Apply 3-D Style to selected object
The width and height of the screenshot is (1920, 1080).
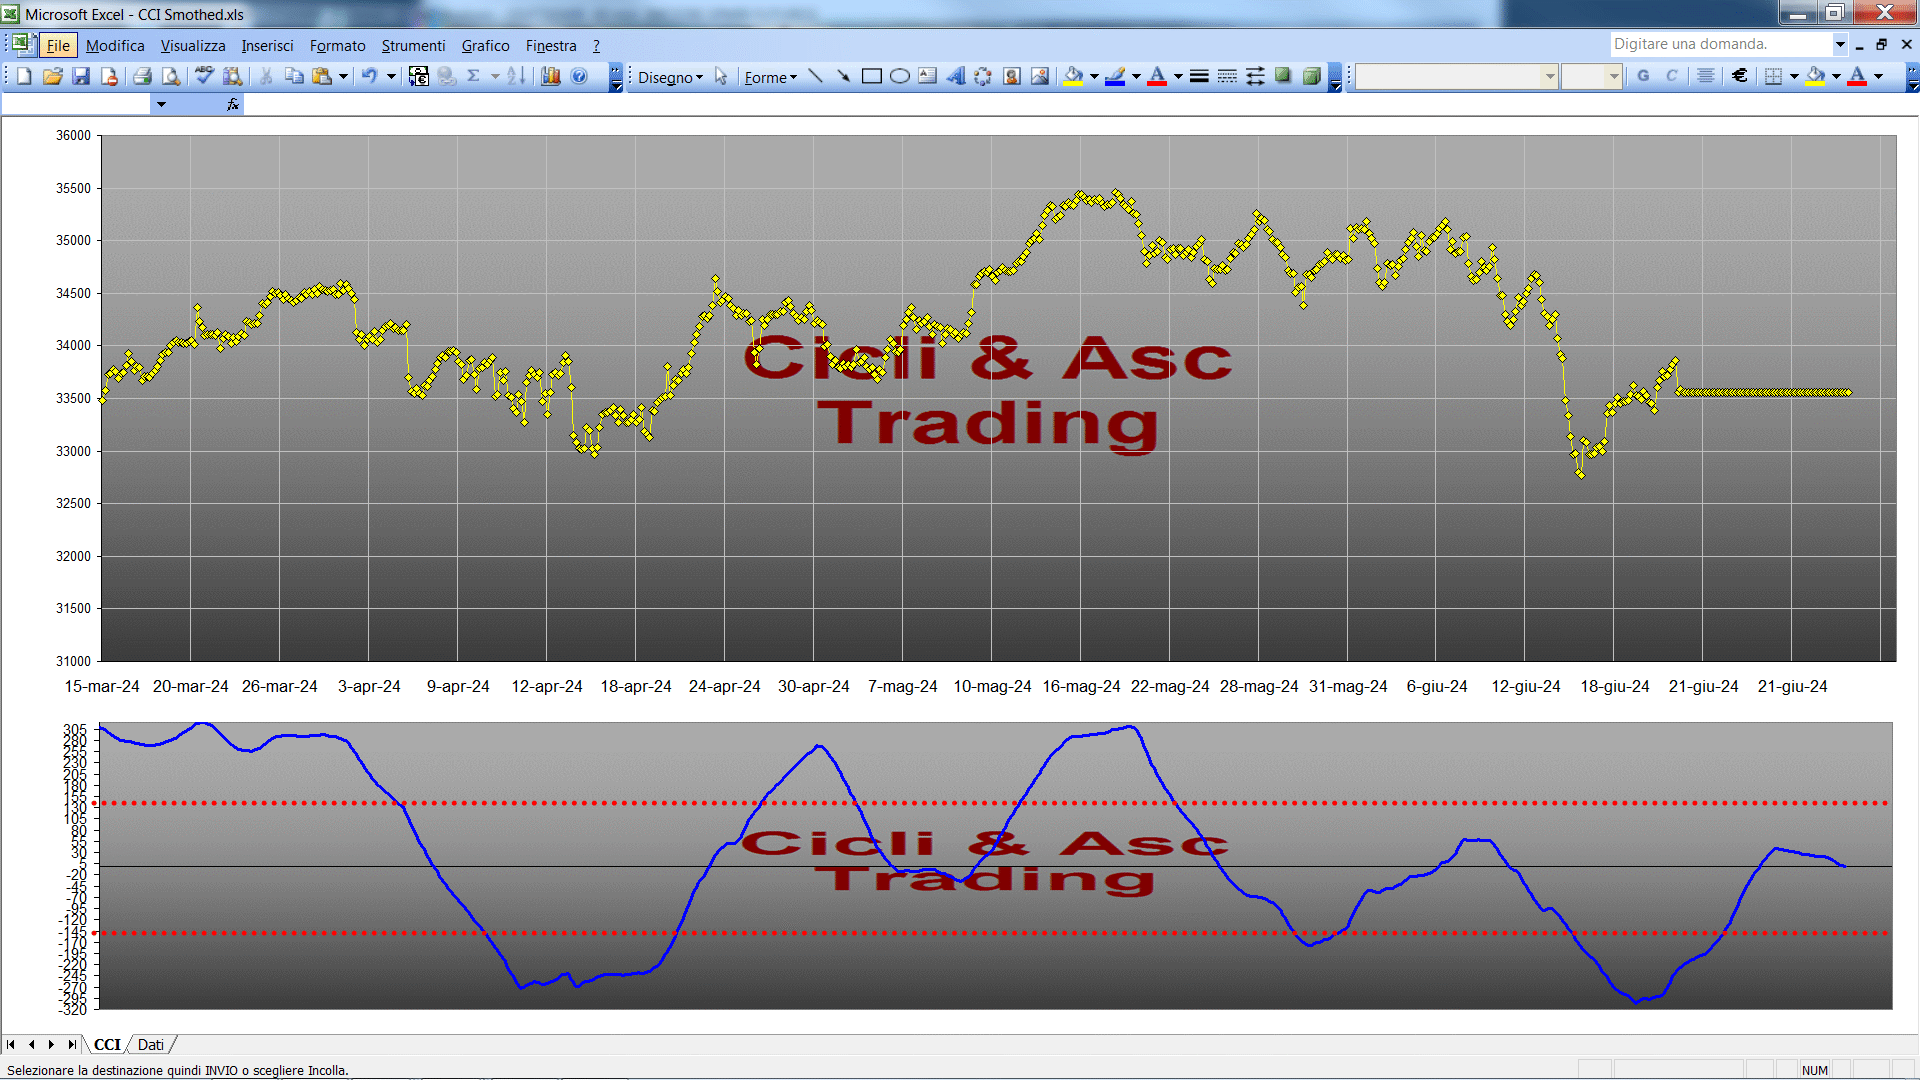click(1312, 76)
